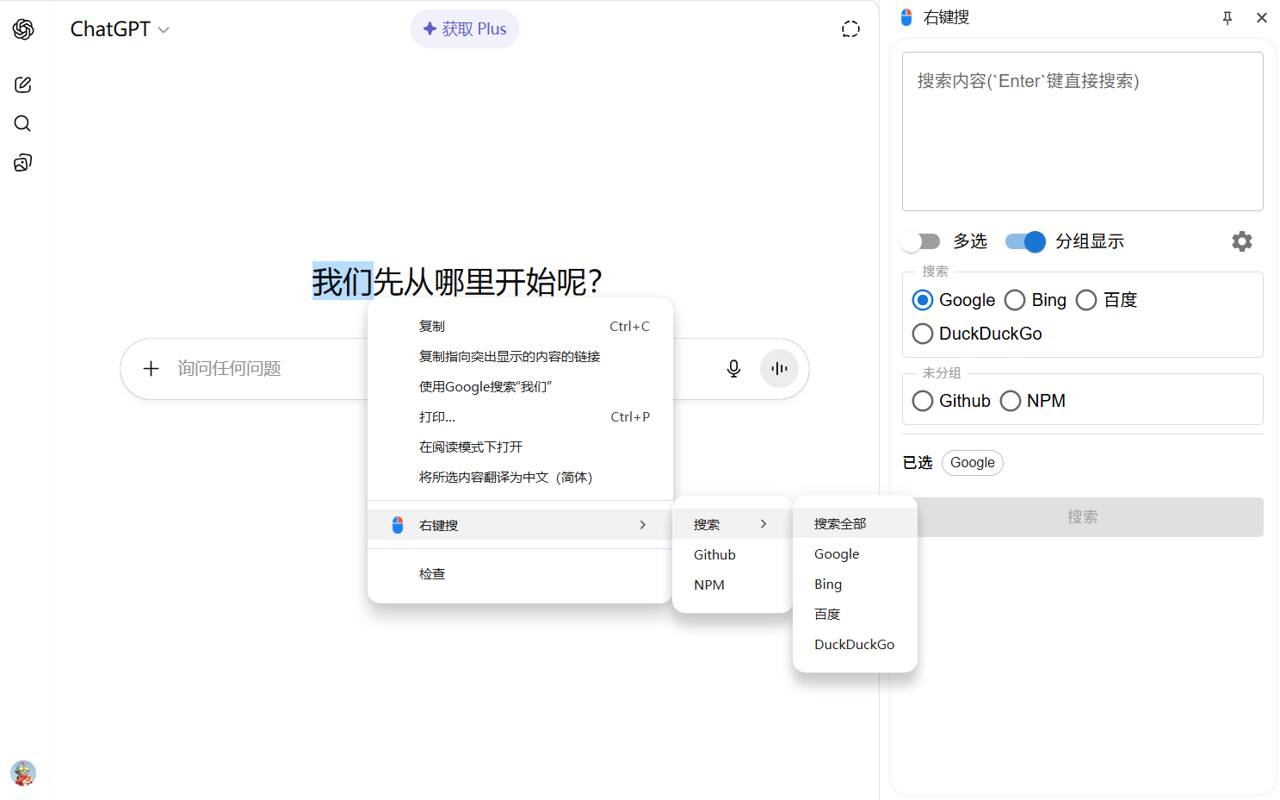This screenshot has width=1280, height=800.
Task: Click the 搜索 button in side panel
Action: pos(1083,517)
